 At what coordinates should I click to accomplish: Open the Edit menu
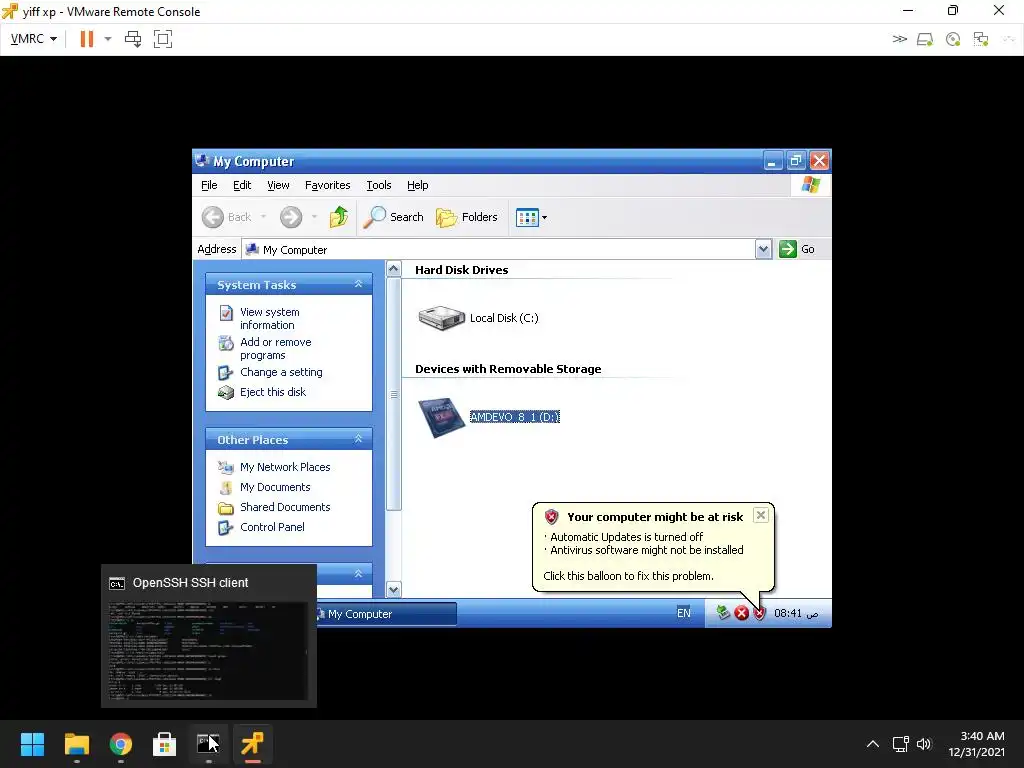tap(242, 185)
